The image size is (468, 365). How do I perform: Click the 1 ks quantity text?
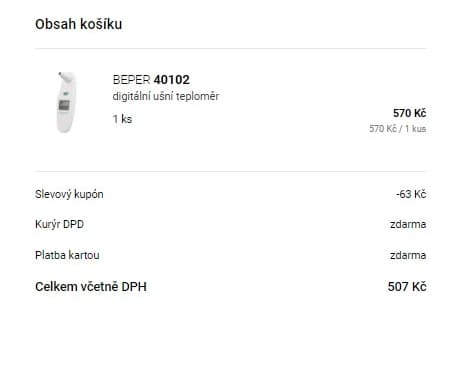coord(122,119)
